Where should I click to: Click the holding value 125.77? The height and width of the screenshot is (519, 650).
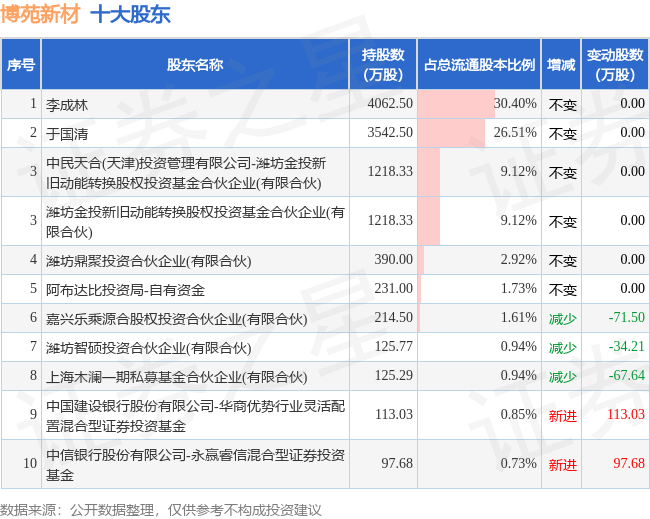394,346
